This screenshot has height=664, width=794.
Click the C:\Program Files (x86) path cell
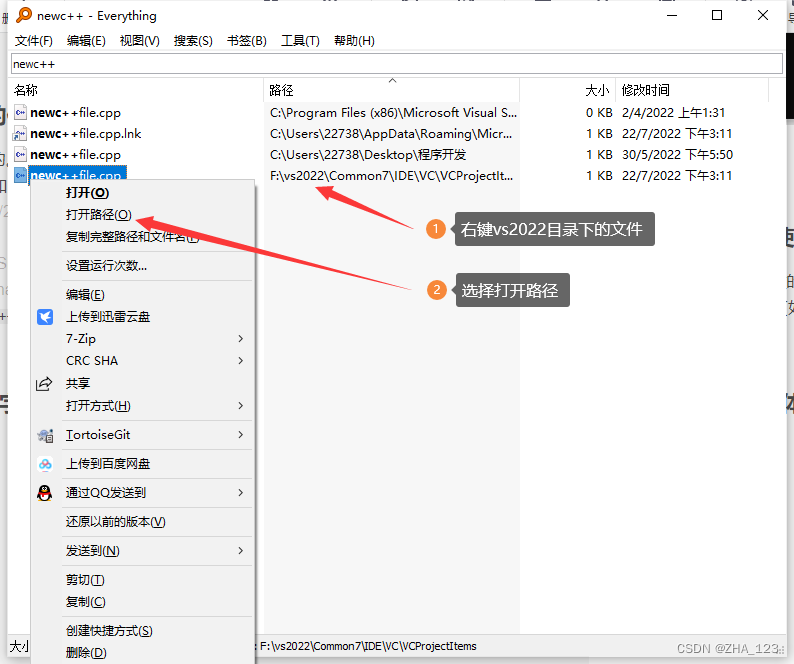click(x=393, y=113)
